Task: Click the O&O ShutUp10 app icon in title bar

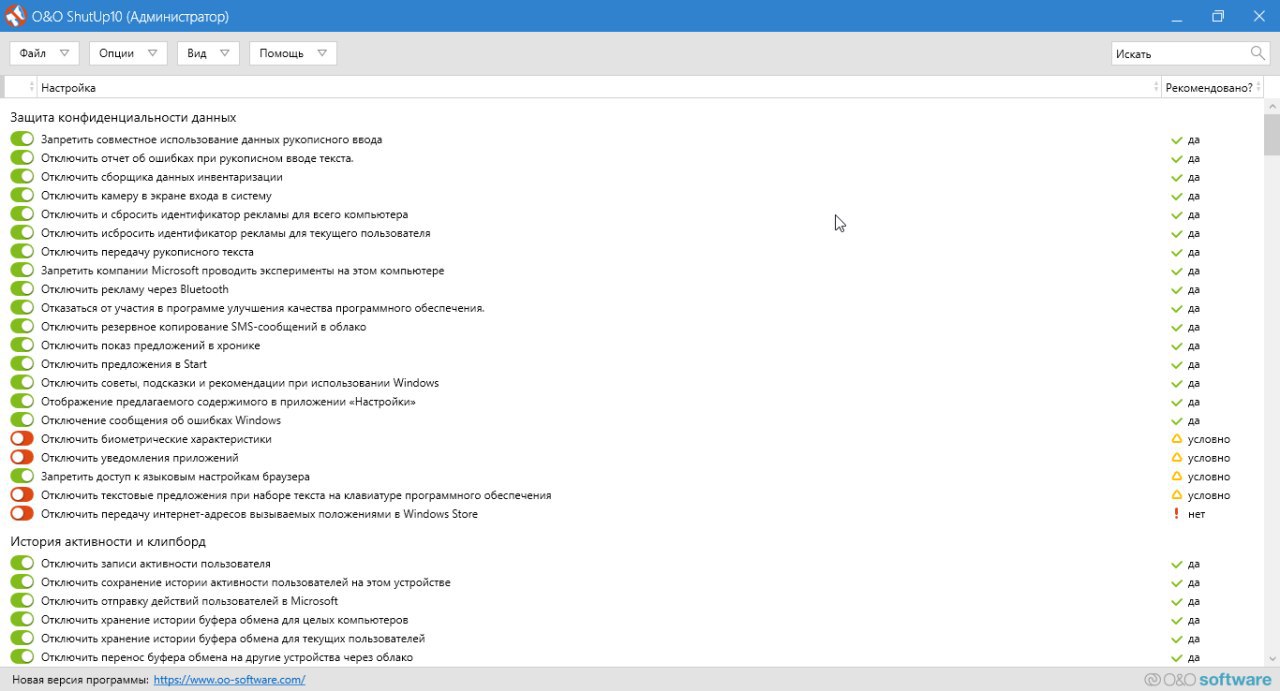Action: click(15, 16)
